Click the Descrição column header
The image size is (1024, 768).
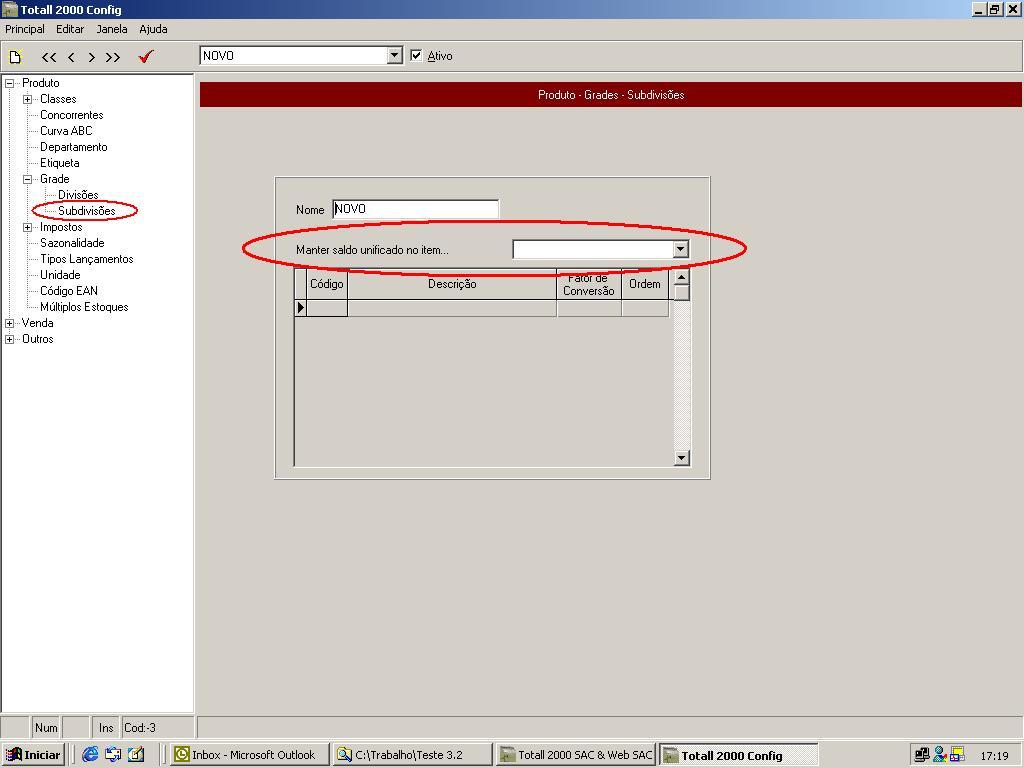point(452,284)
